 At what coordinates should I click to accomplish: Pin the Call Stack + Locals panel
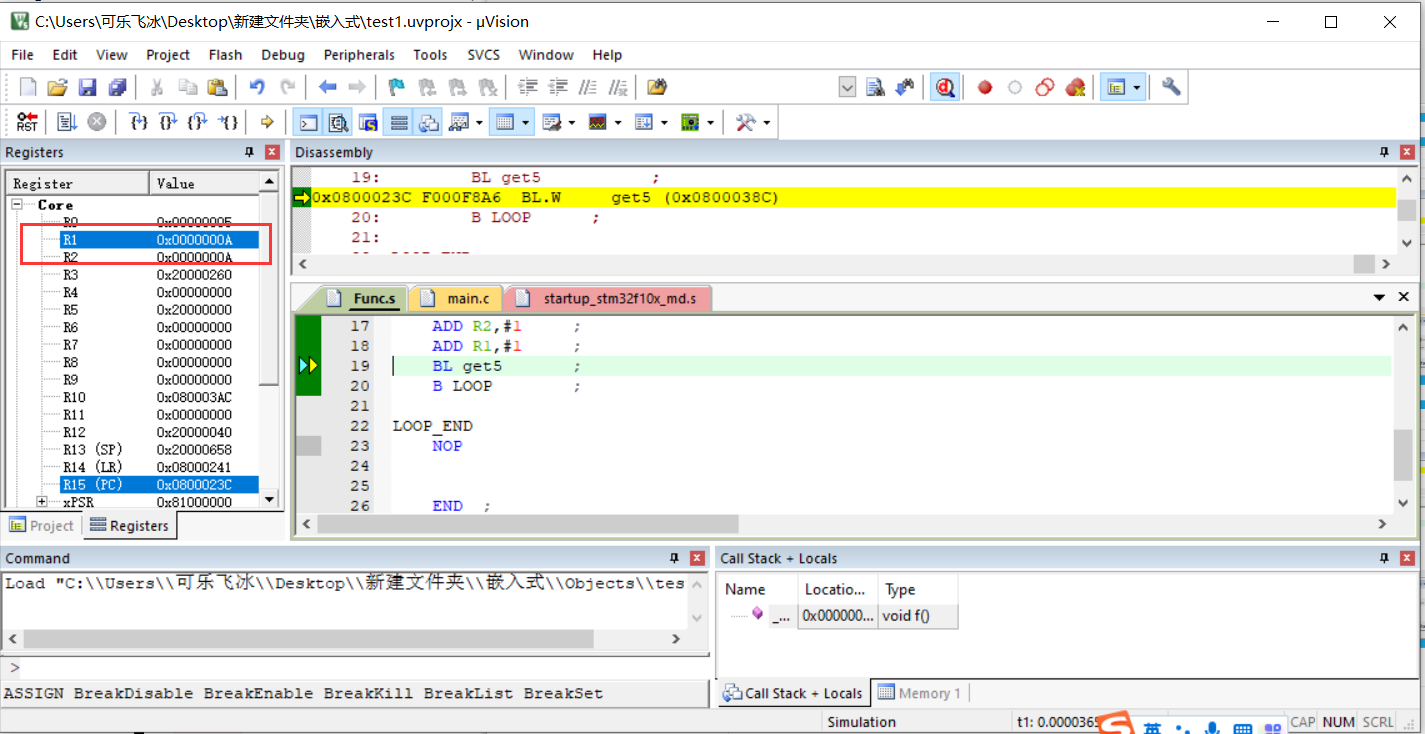(1383, 558)
